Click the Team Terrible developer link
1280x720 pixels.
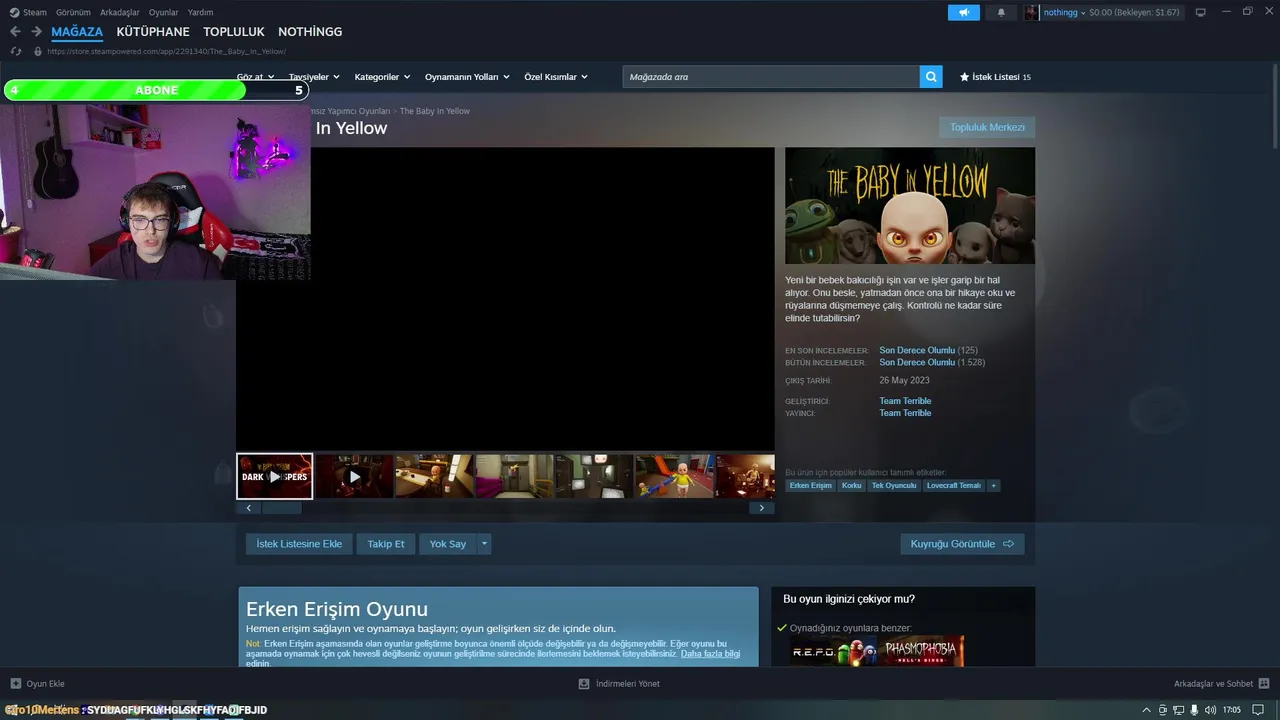[x=905, y=401]
